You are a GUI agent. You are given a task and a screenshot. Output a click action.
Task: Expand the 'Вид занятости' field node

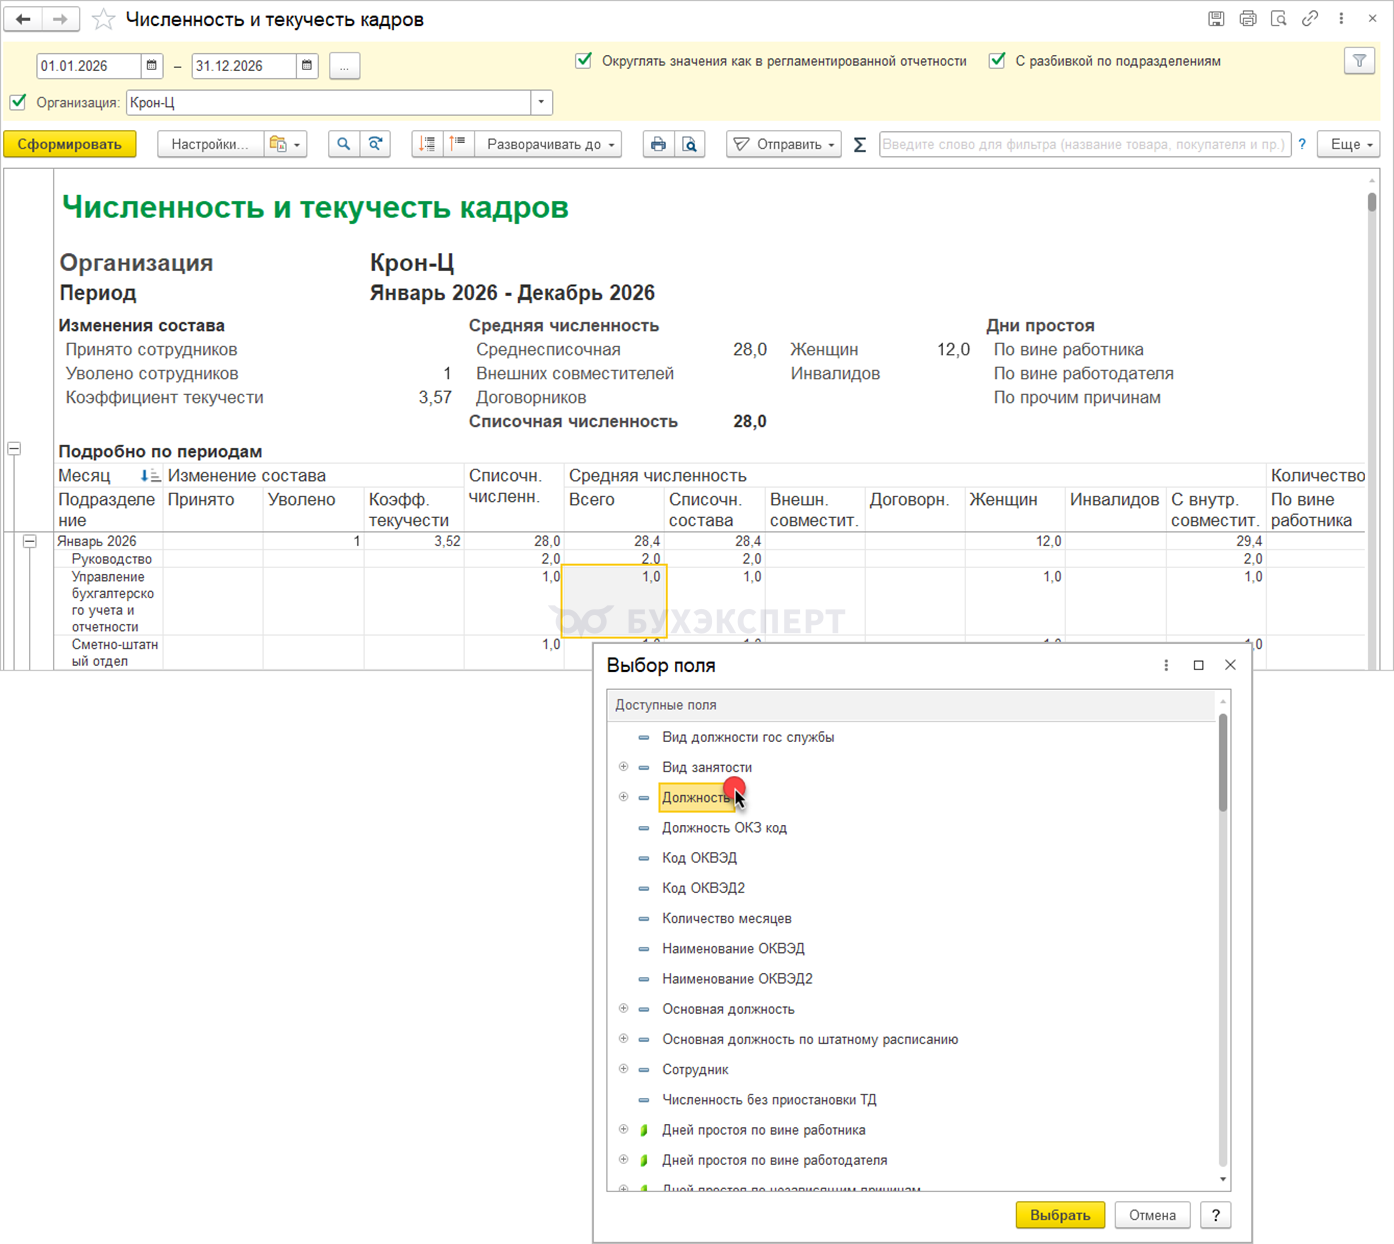coord(623,767)
